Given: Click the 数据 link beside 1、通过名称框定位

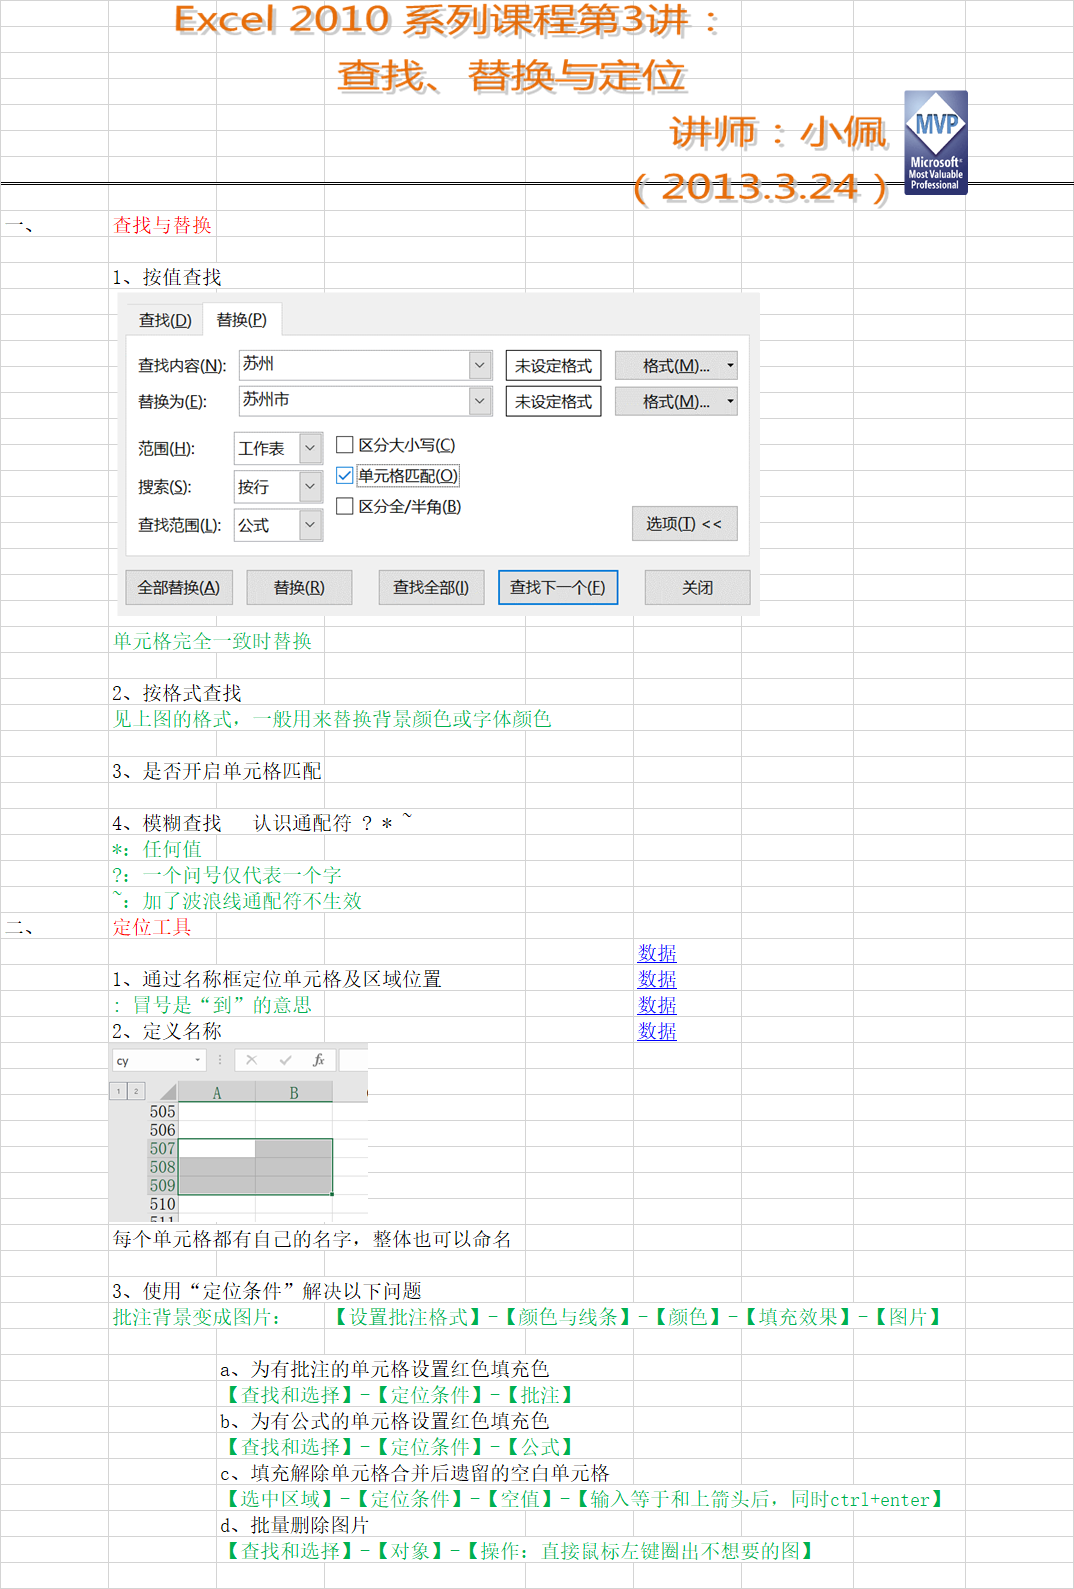Looking at the screenshot, I should pyautogui.click(x=657, y=979).
